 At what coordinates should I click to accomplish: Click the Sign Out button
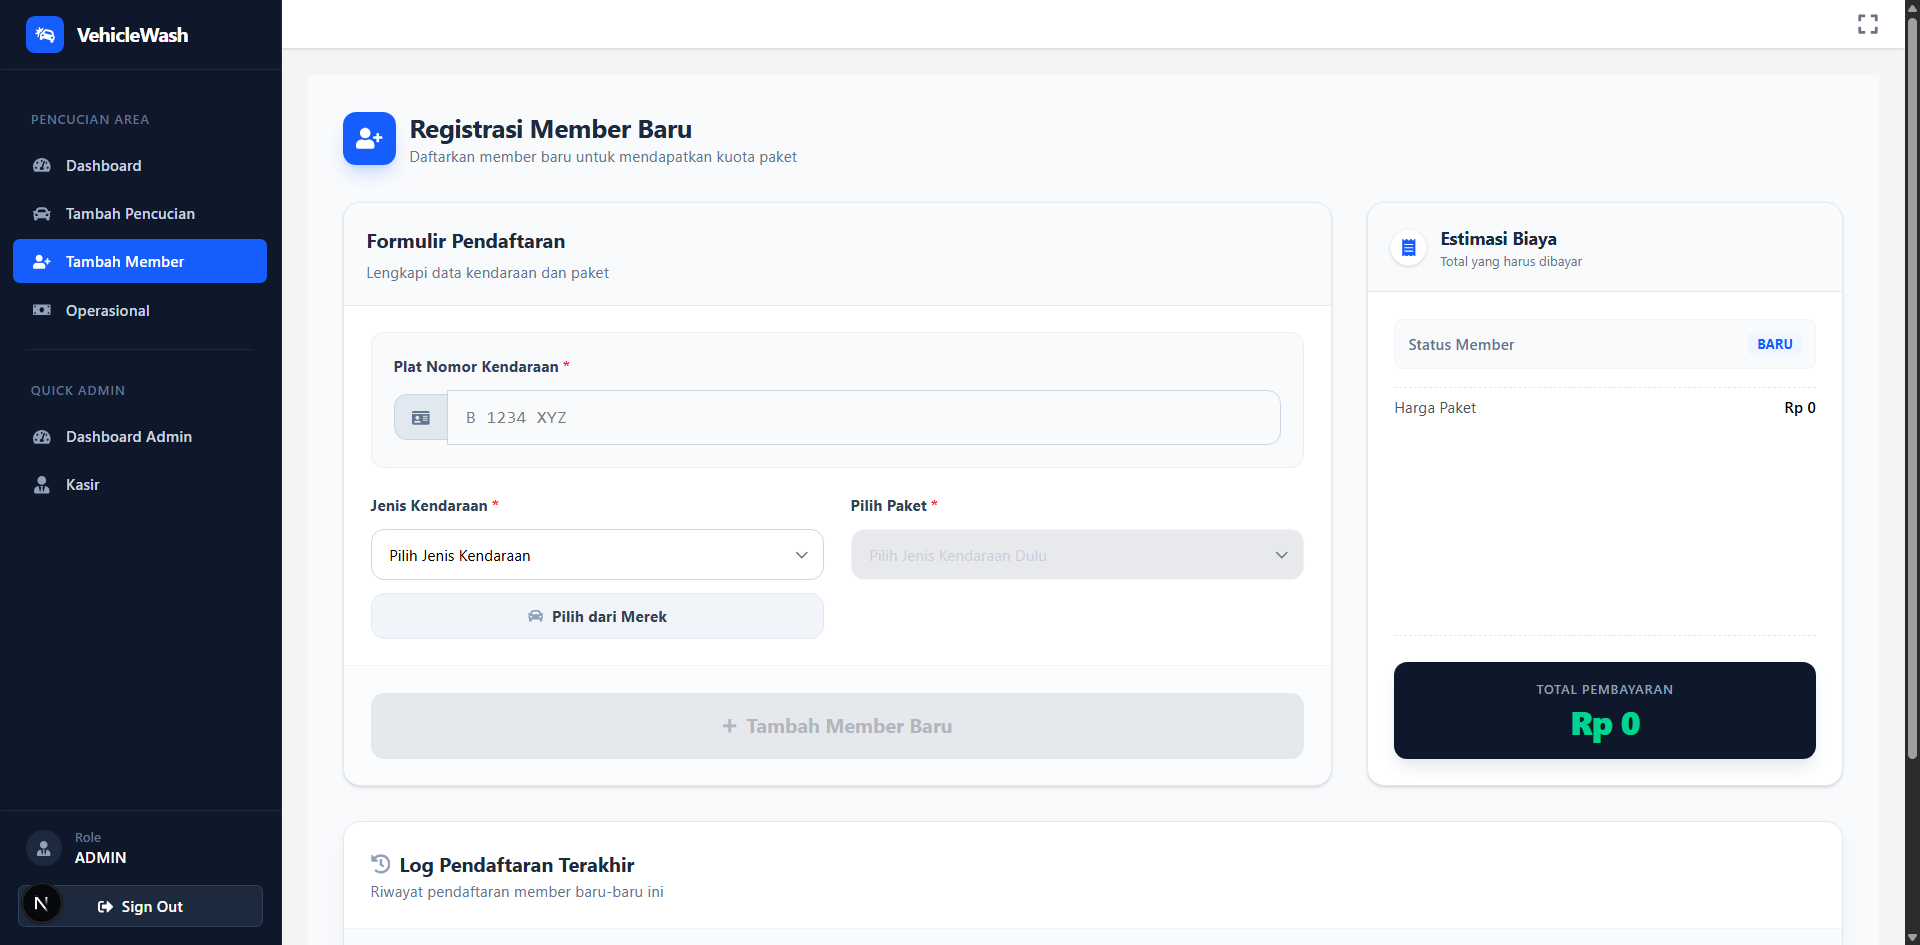(140, 907)
